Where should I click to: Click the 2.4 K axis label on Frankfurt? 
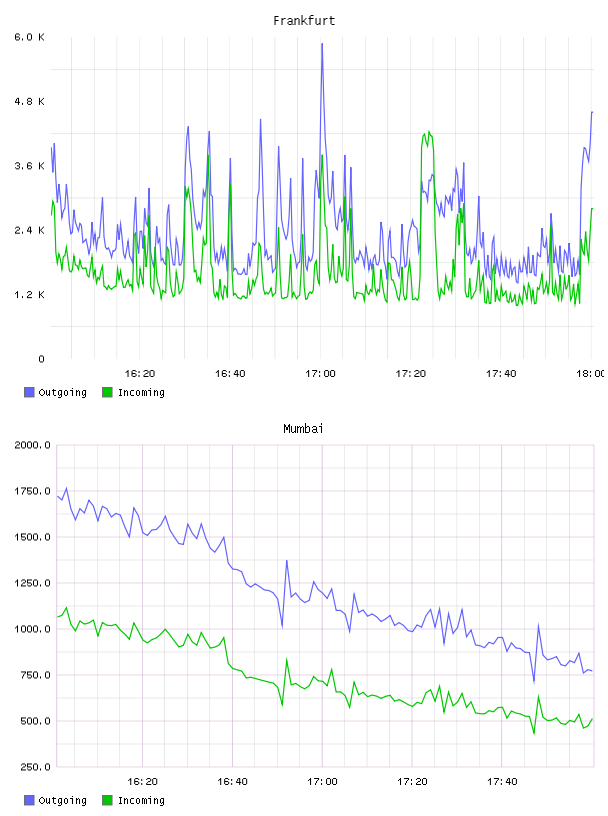29,230
